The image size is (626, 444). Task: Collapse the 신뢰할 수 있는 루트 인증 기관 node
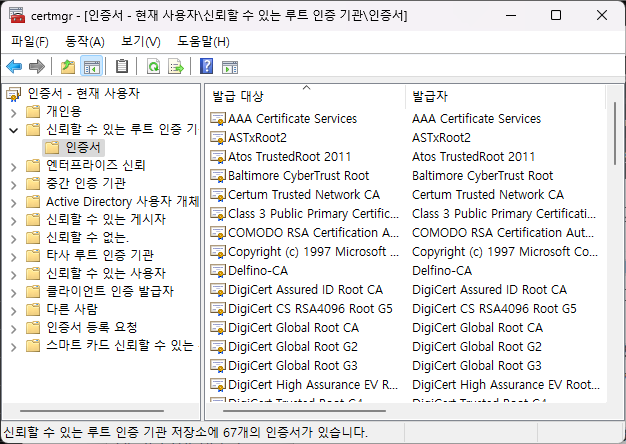(14, 130)
